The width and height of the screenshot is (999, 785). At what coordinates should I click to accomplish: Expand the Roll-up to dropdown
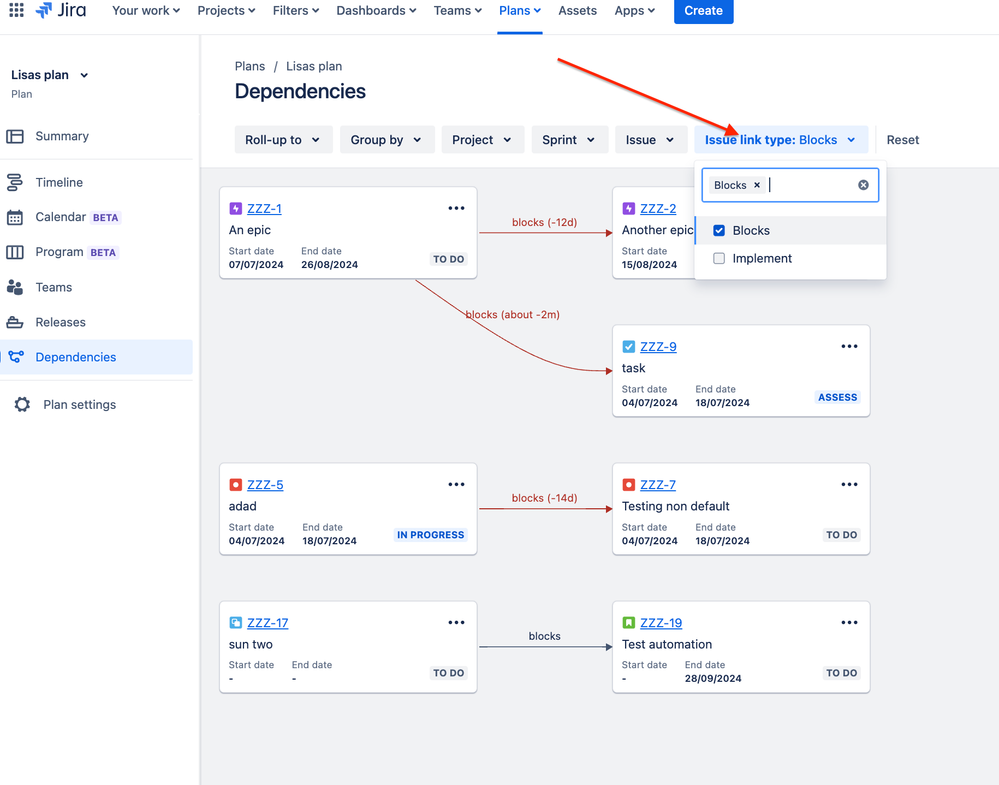[284, 140]
